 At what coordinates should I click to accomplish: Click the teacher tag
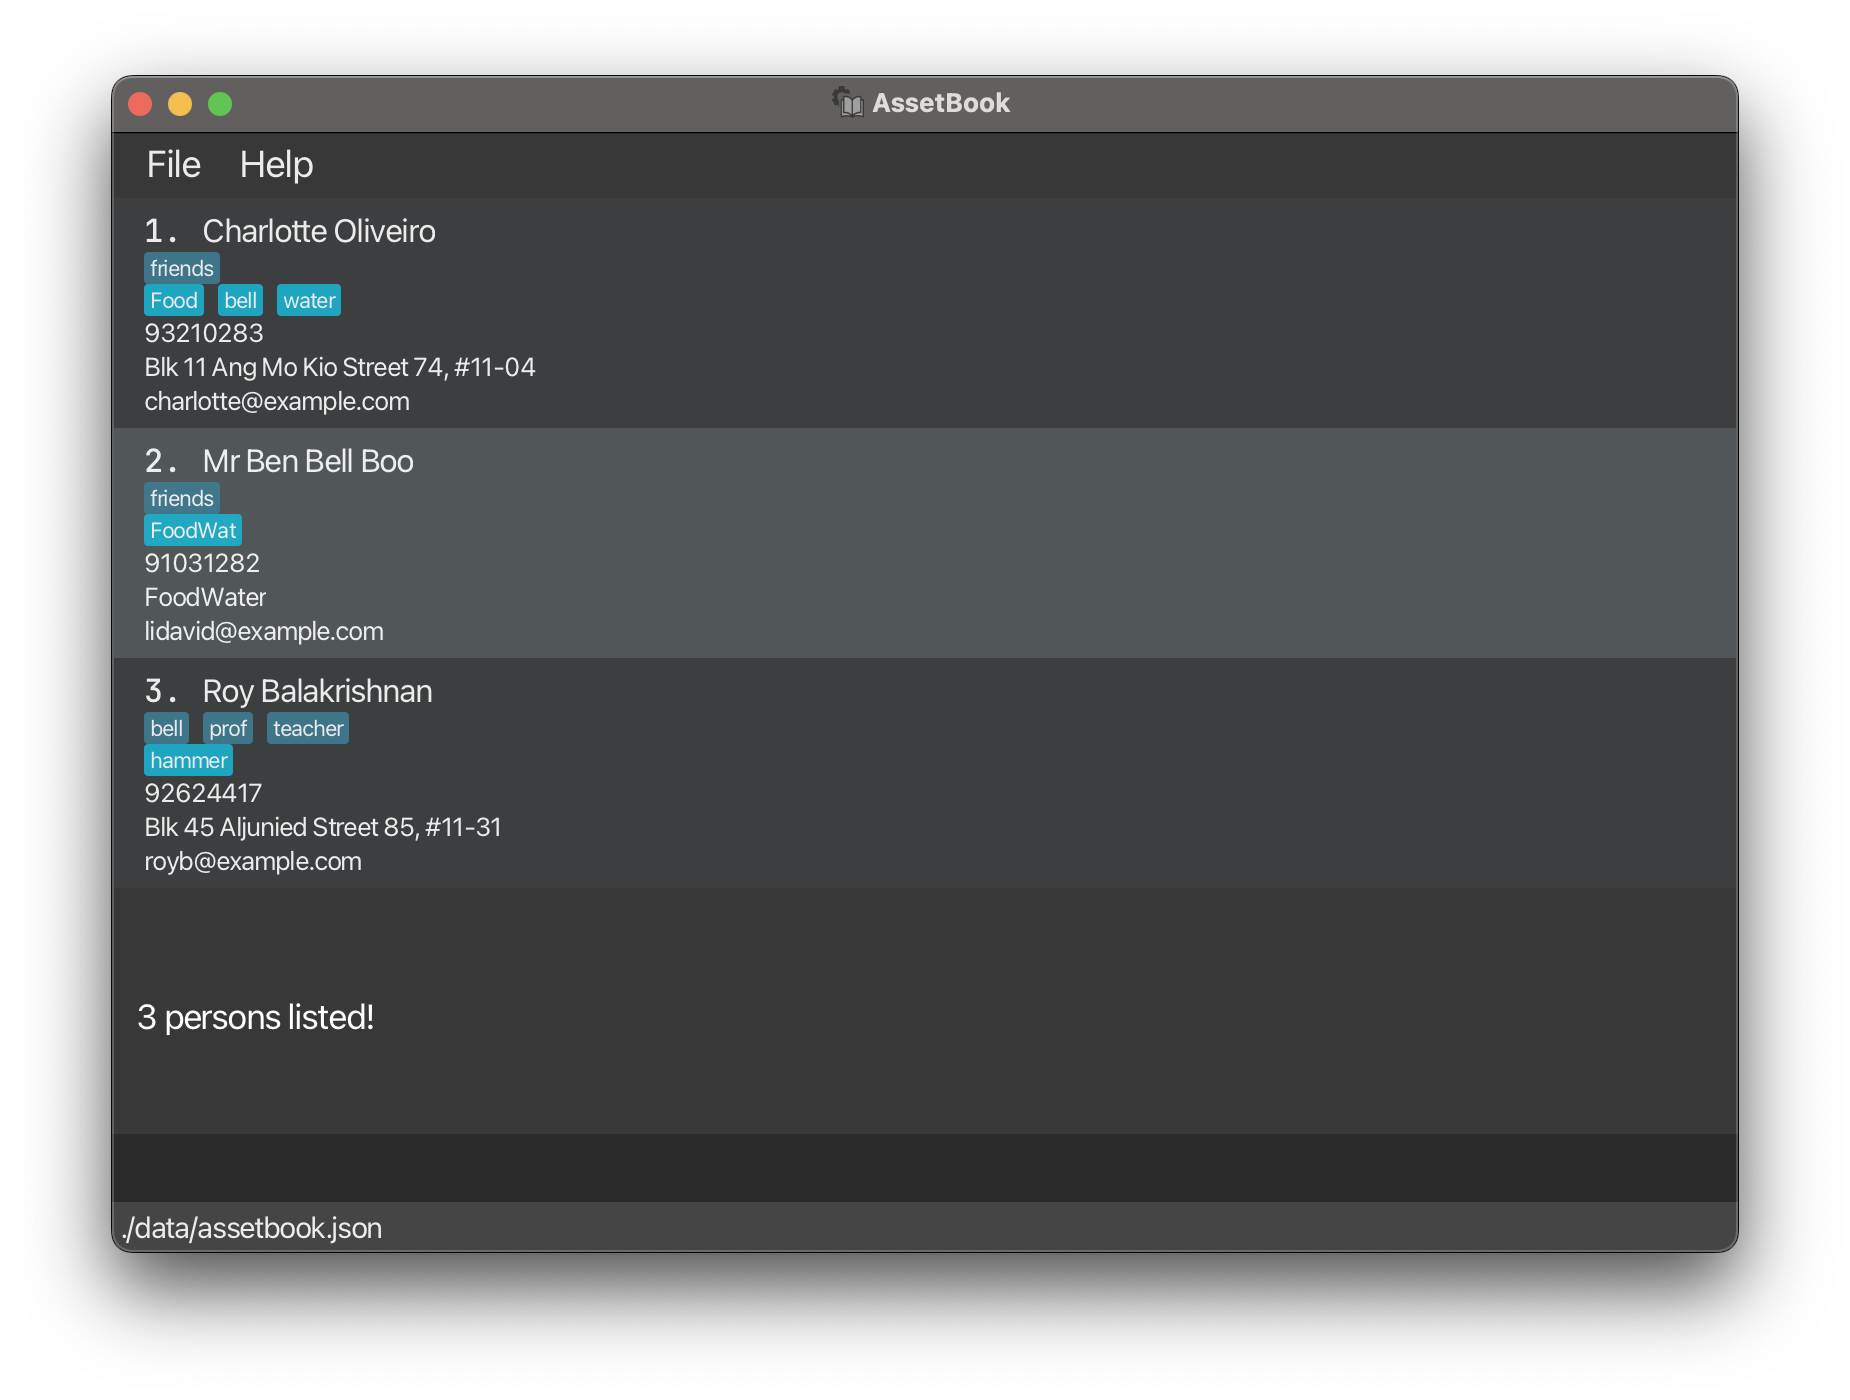tap(308, 728)
